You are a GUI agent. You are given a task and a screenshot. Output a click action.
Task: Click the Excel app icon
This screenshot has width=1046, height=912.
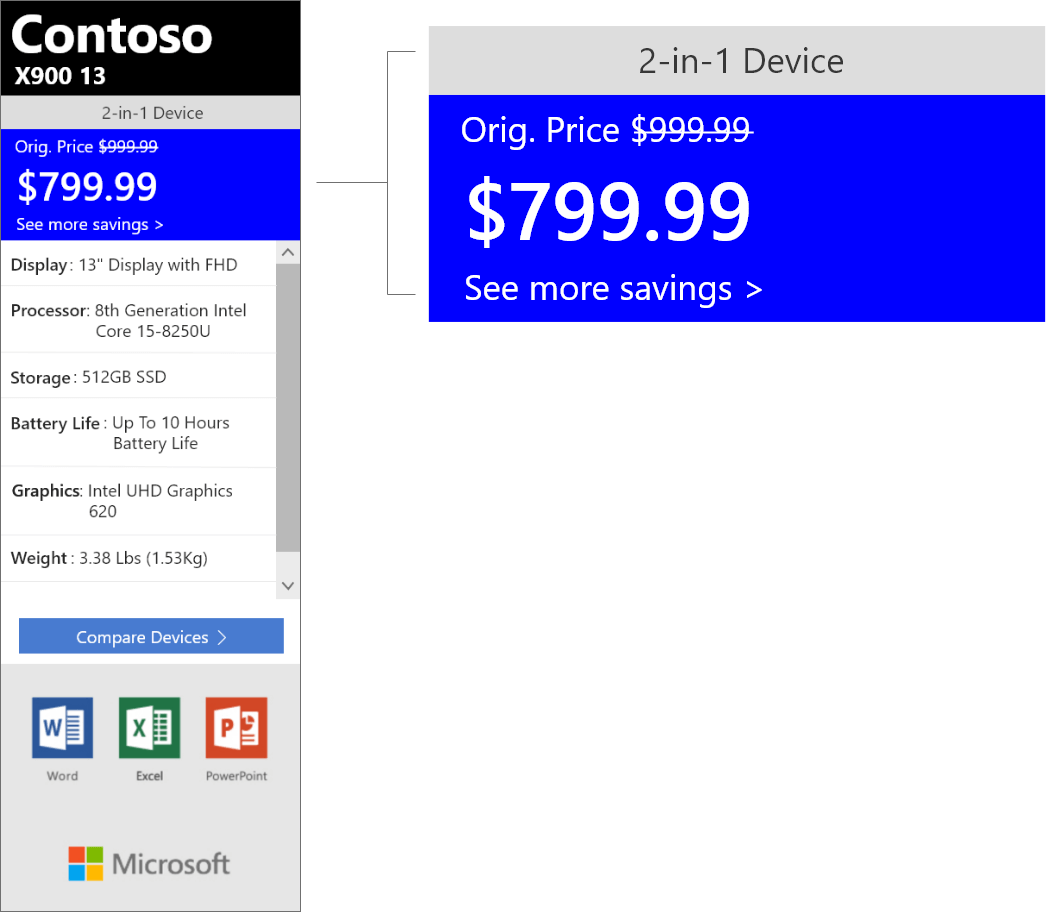[149, 727]
